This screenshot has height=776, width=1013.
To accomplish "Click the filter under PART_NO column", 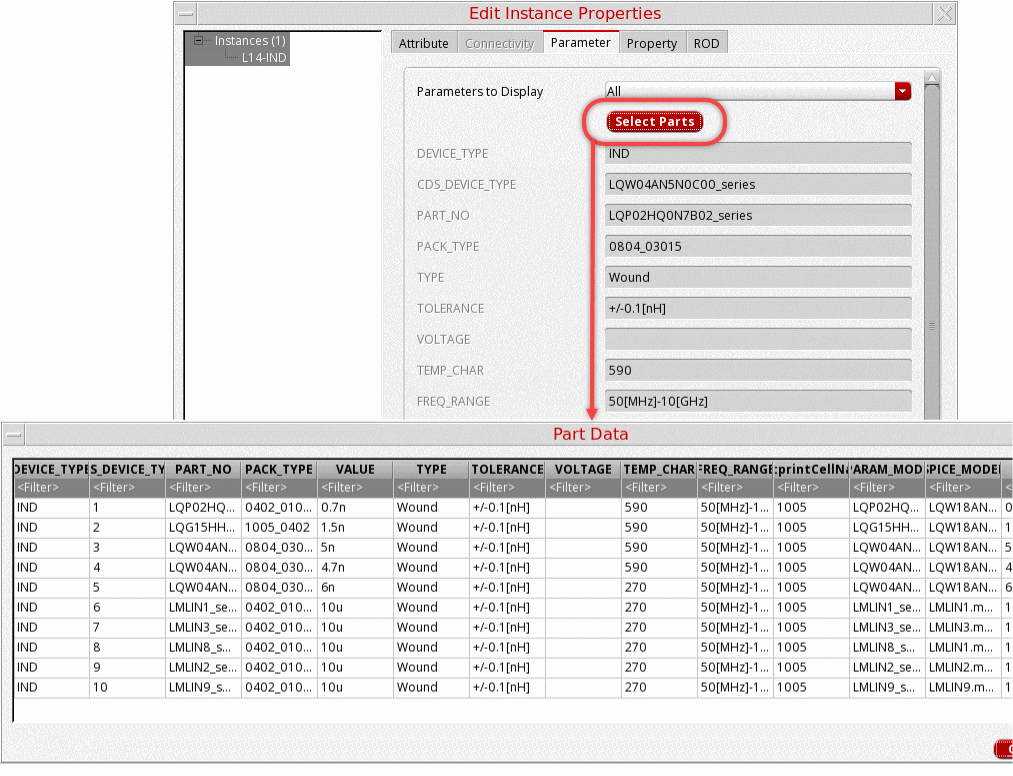I will (x=203, y=488).
